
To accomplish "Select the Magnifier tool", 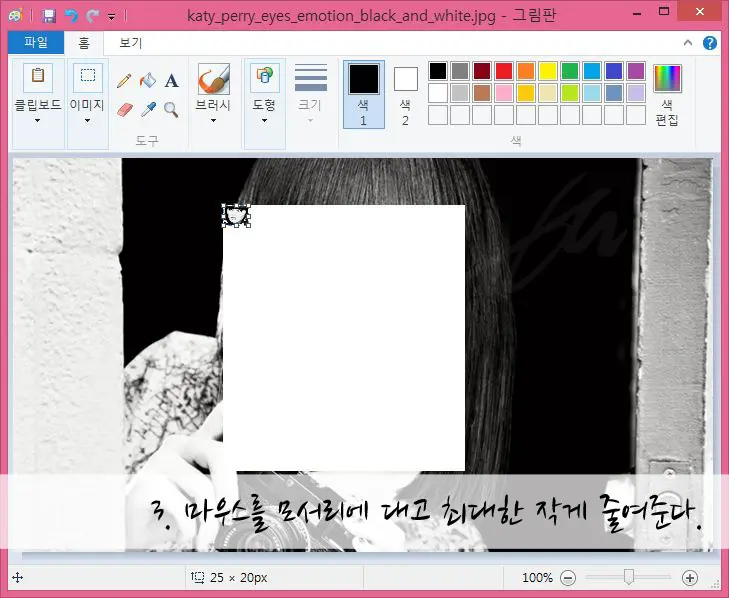I will [171, 109].
